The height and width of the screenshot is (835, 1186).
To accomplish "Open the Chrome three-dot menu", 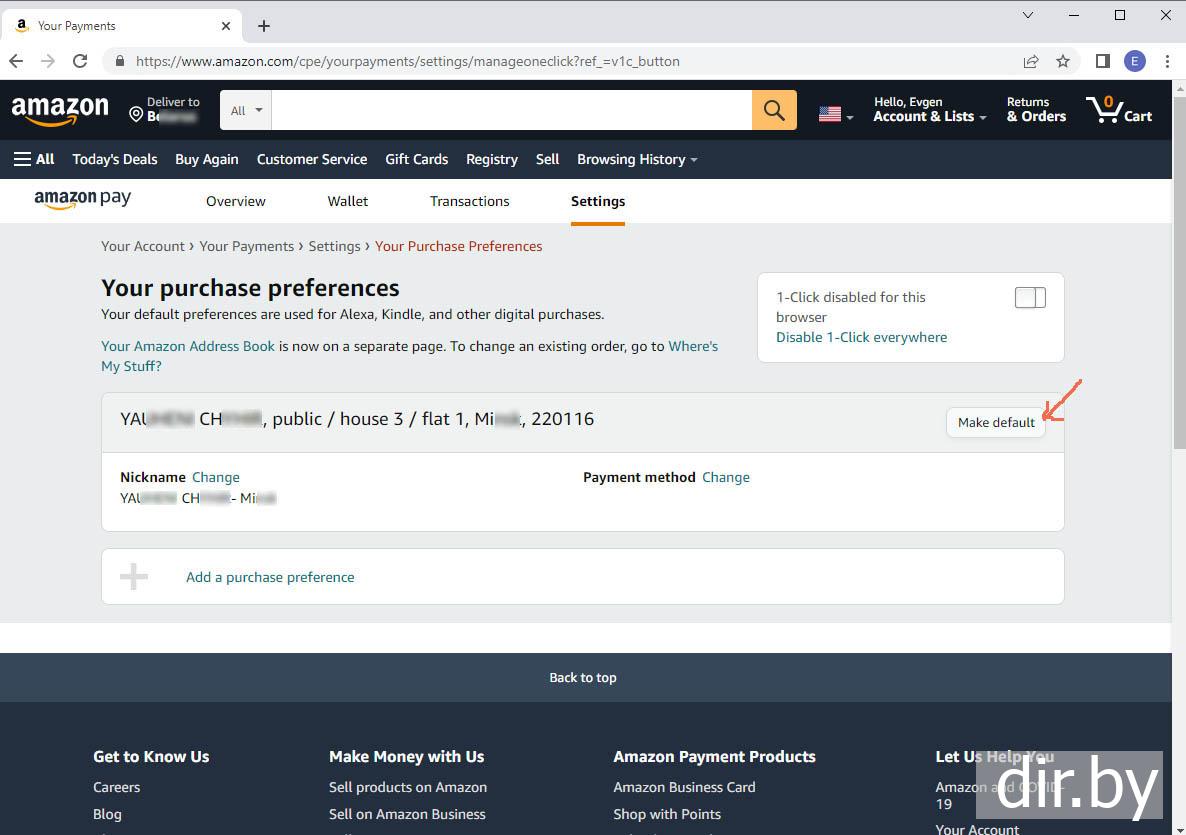I will click(1167, 61).
